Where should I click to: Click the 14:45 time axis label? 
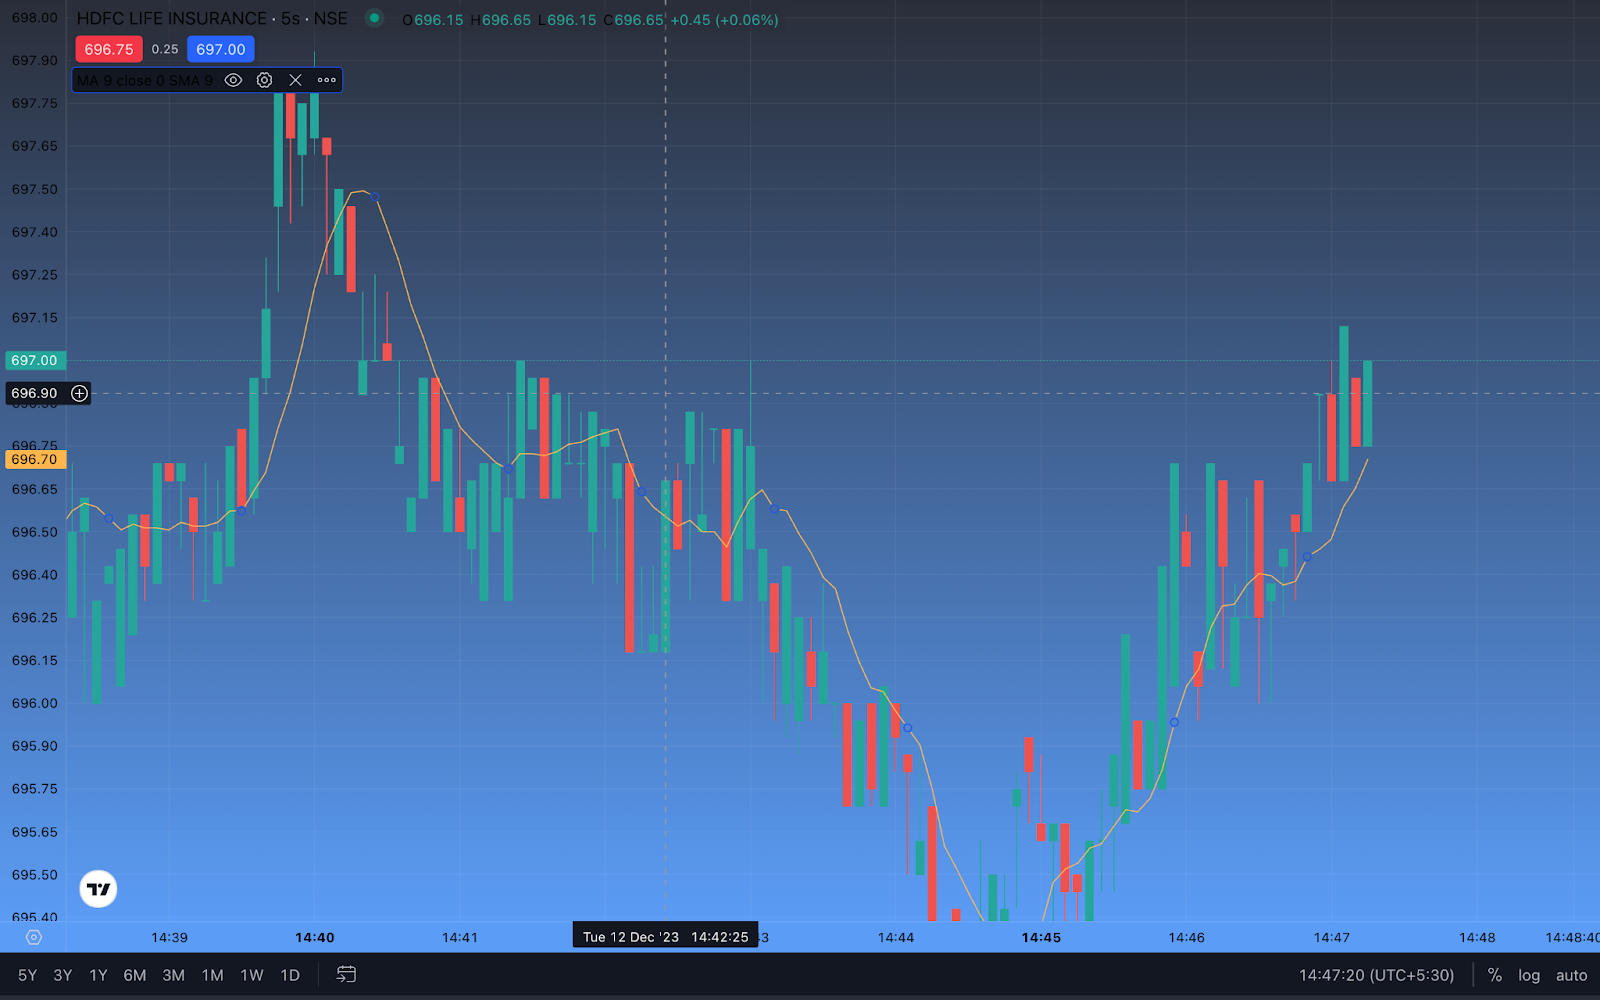pyautogui.click(x=1041, y=937)
